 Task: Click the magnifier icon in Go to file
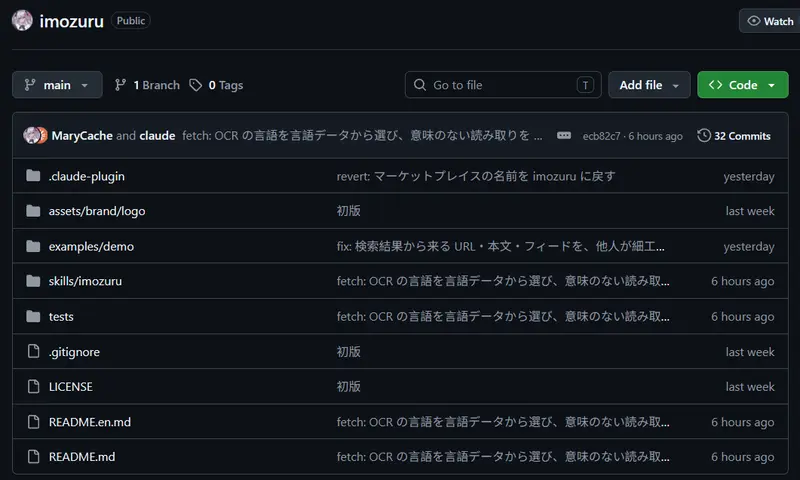point(420,85)
